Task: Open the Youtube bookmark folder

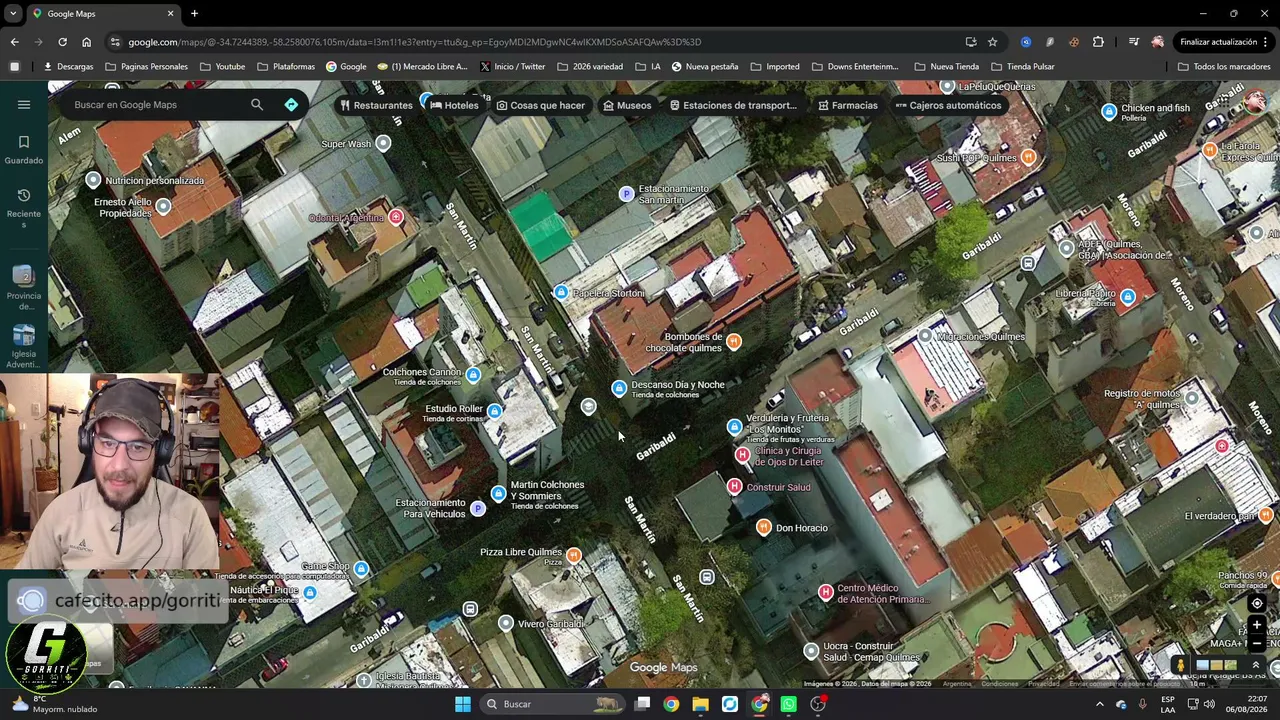Action: tap(223, 67)
